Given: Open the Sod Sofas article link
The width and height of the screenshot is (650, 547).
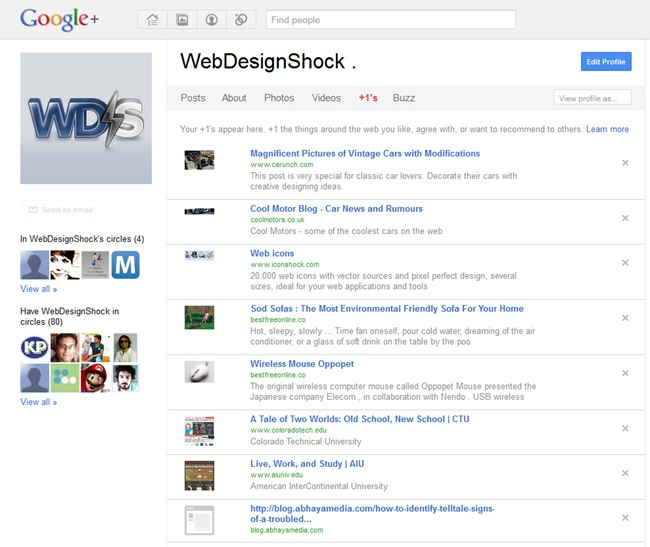Looking at the screenshot, I should coord(386,309).
